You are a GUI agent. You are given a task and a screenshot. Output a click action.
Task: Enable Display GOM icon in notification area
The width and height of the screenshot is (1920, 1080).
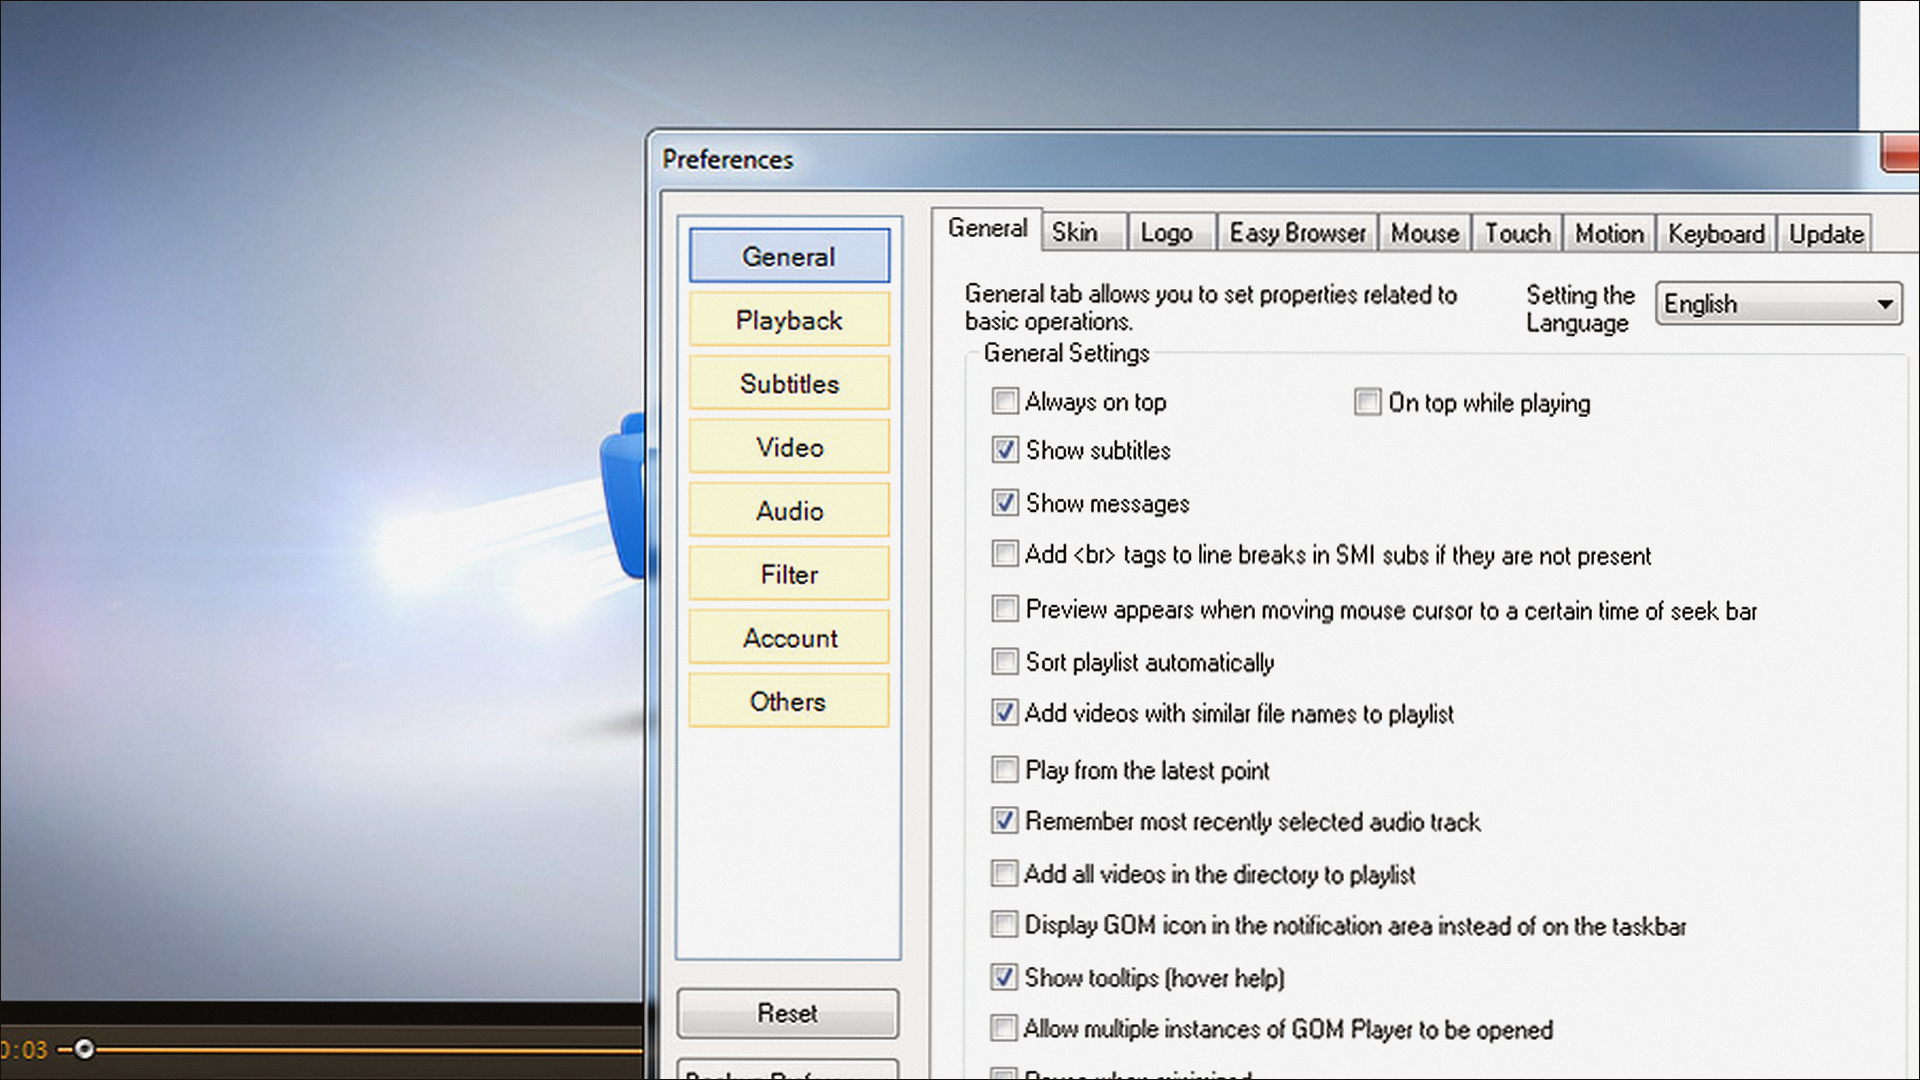point(1005,924)
